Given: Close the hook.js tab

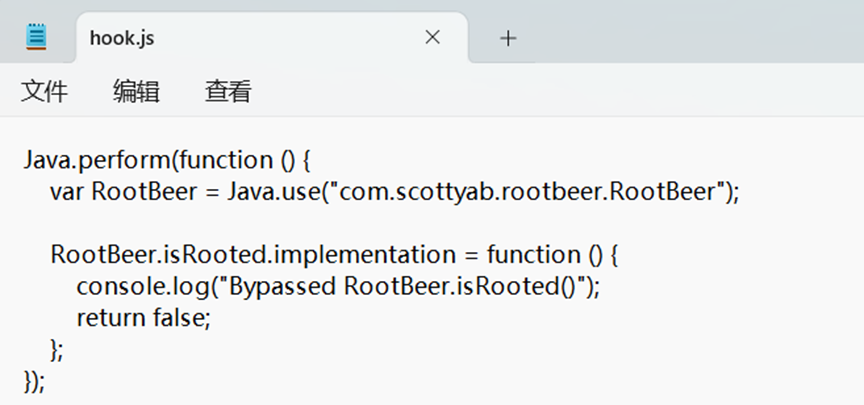Looking at the screenshot, I should (x=432, y=38).
